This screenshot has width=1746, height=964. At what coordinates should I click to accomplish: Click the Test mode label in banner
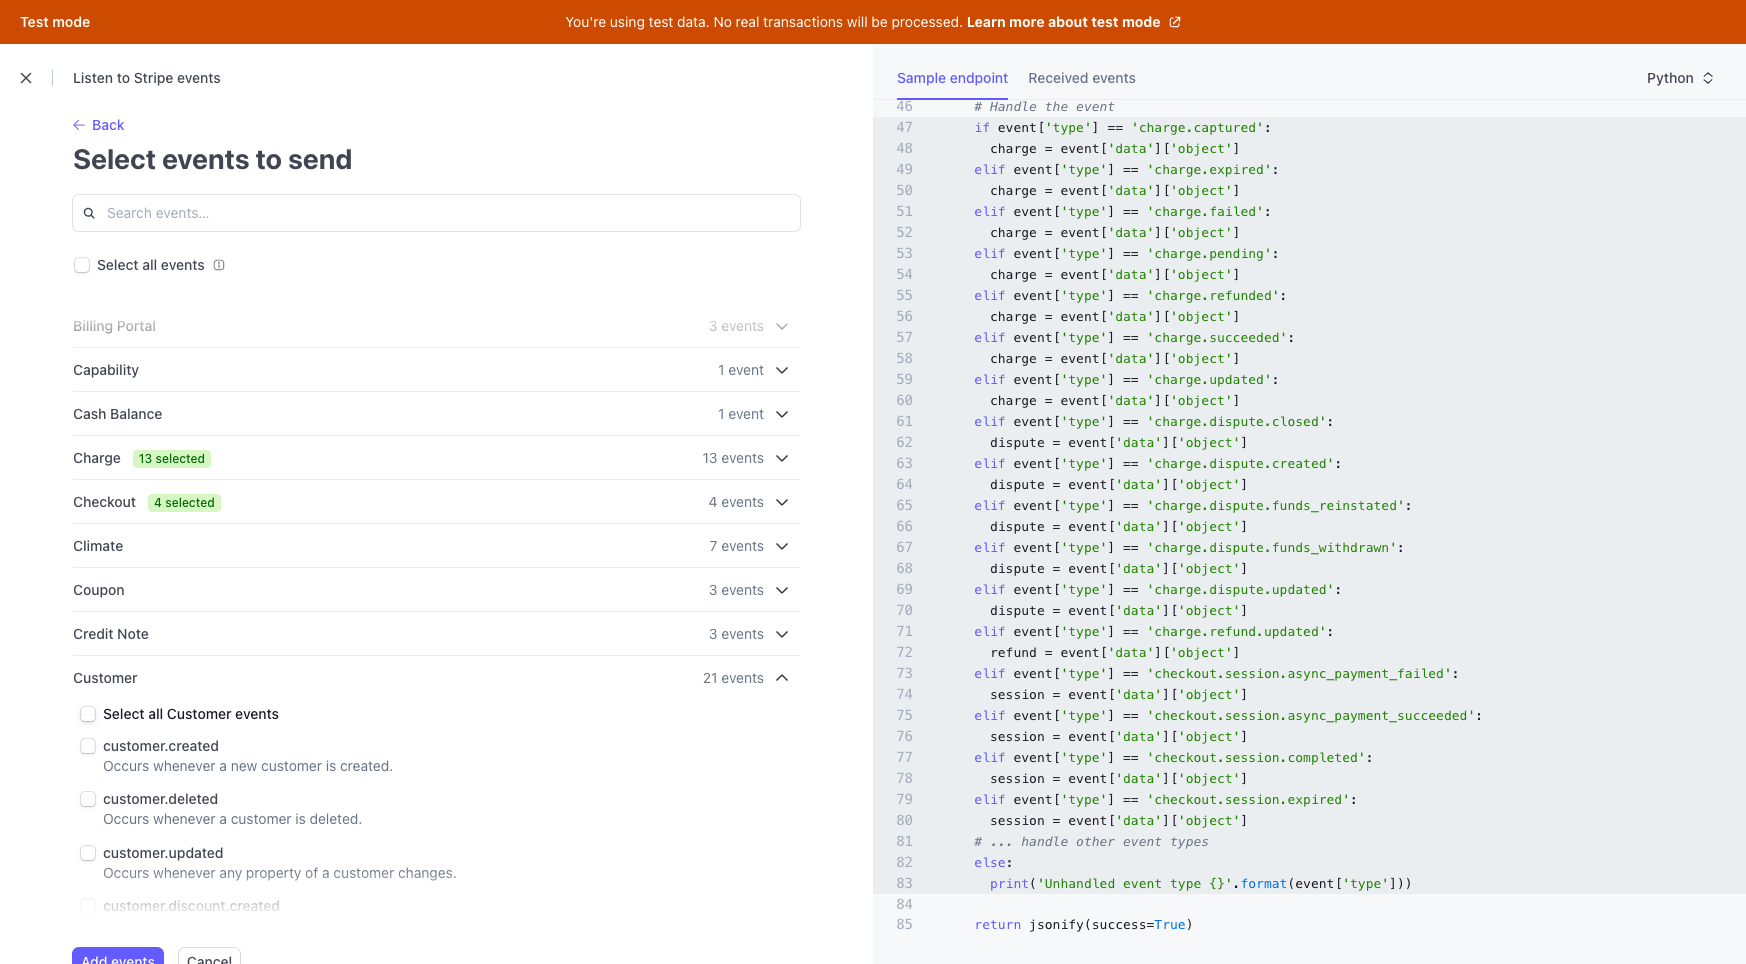(x=55, y=22)
